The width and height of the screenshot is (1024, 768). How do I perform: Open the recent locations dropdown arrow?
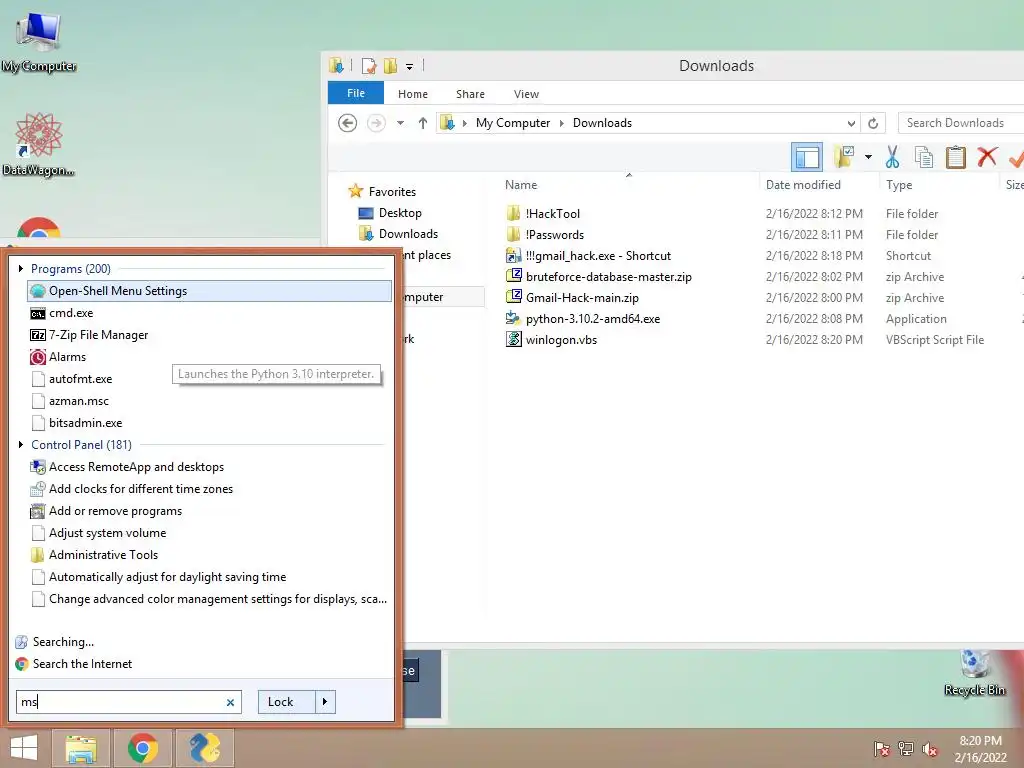tap(400, 123)
